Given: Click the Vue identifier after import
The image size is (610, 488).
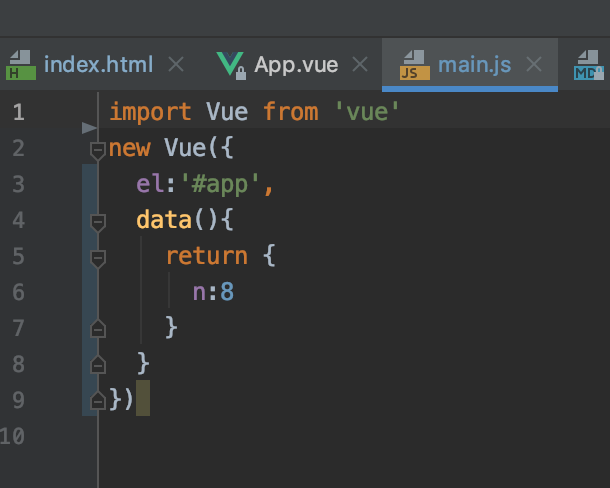Looking at the screenshot, I should (227, 112).
